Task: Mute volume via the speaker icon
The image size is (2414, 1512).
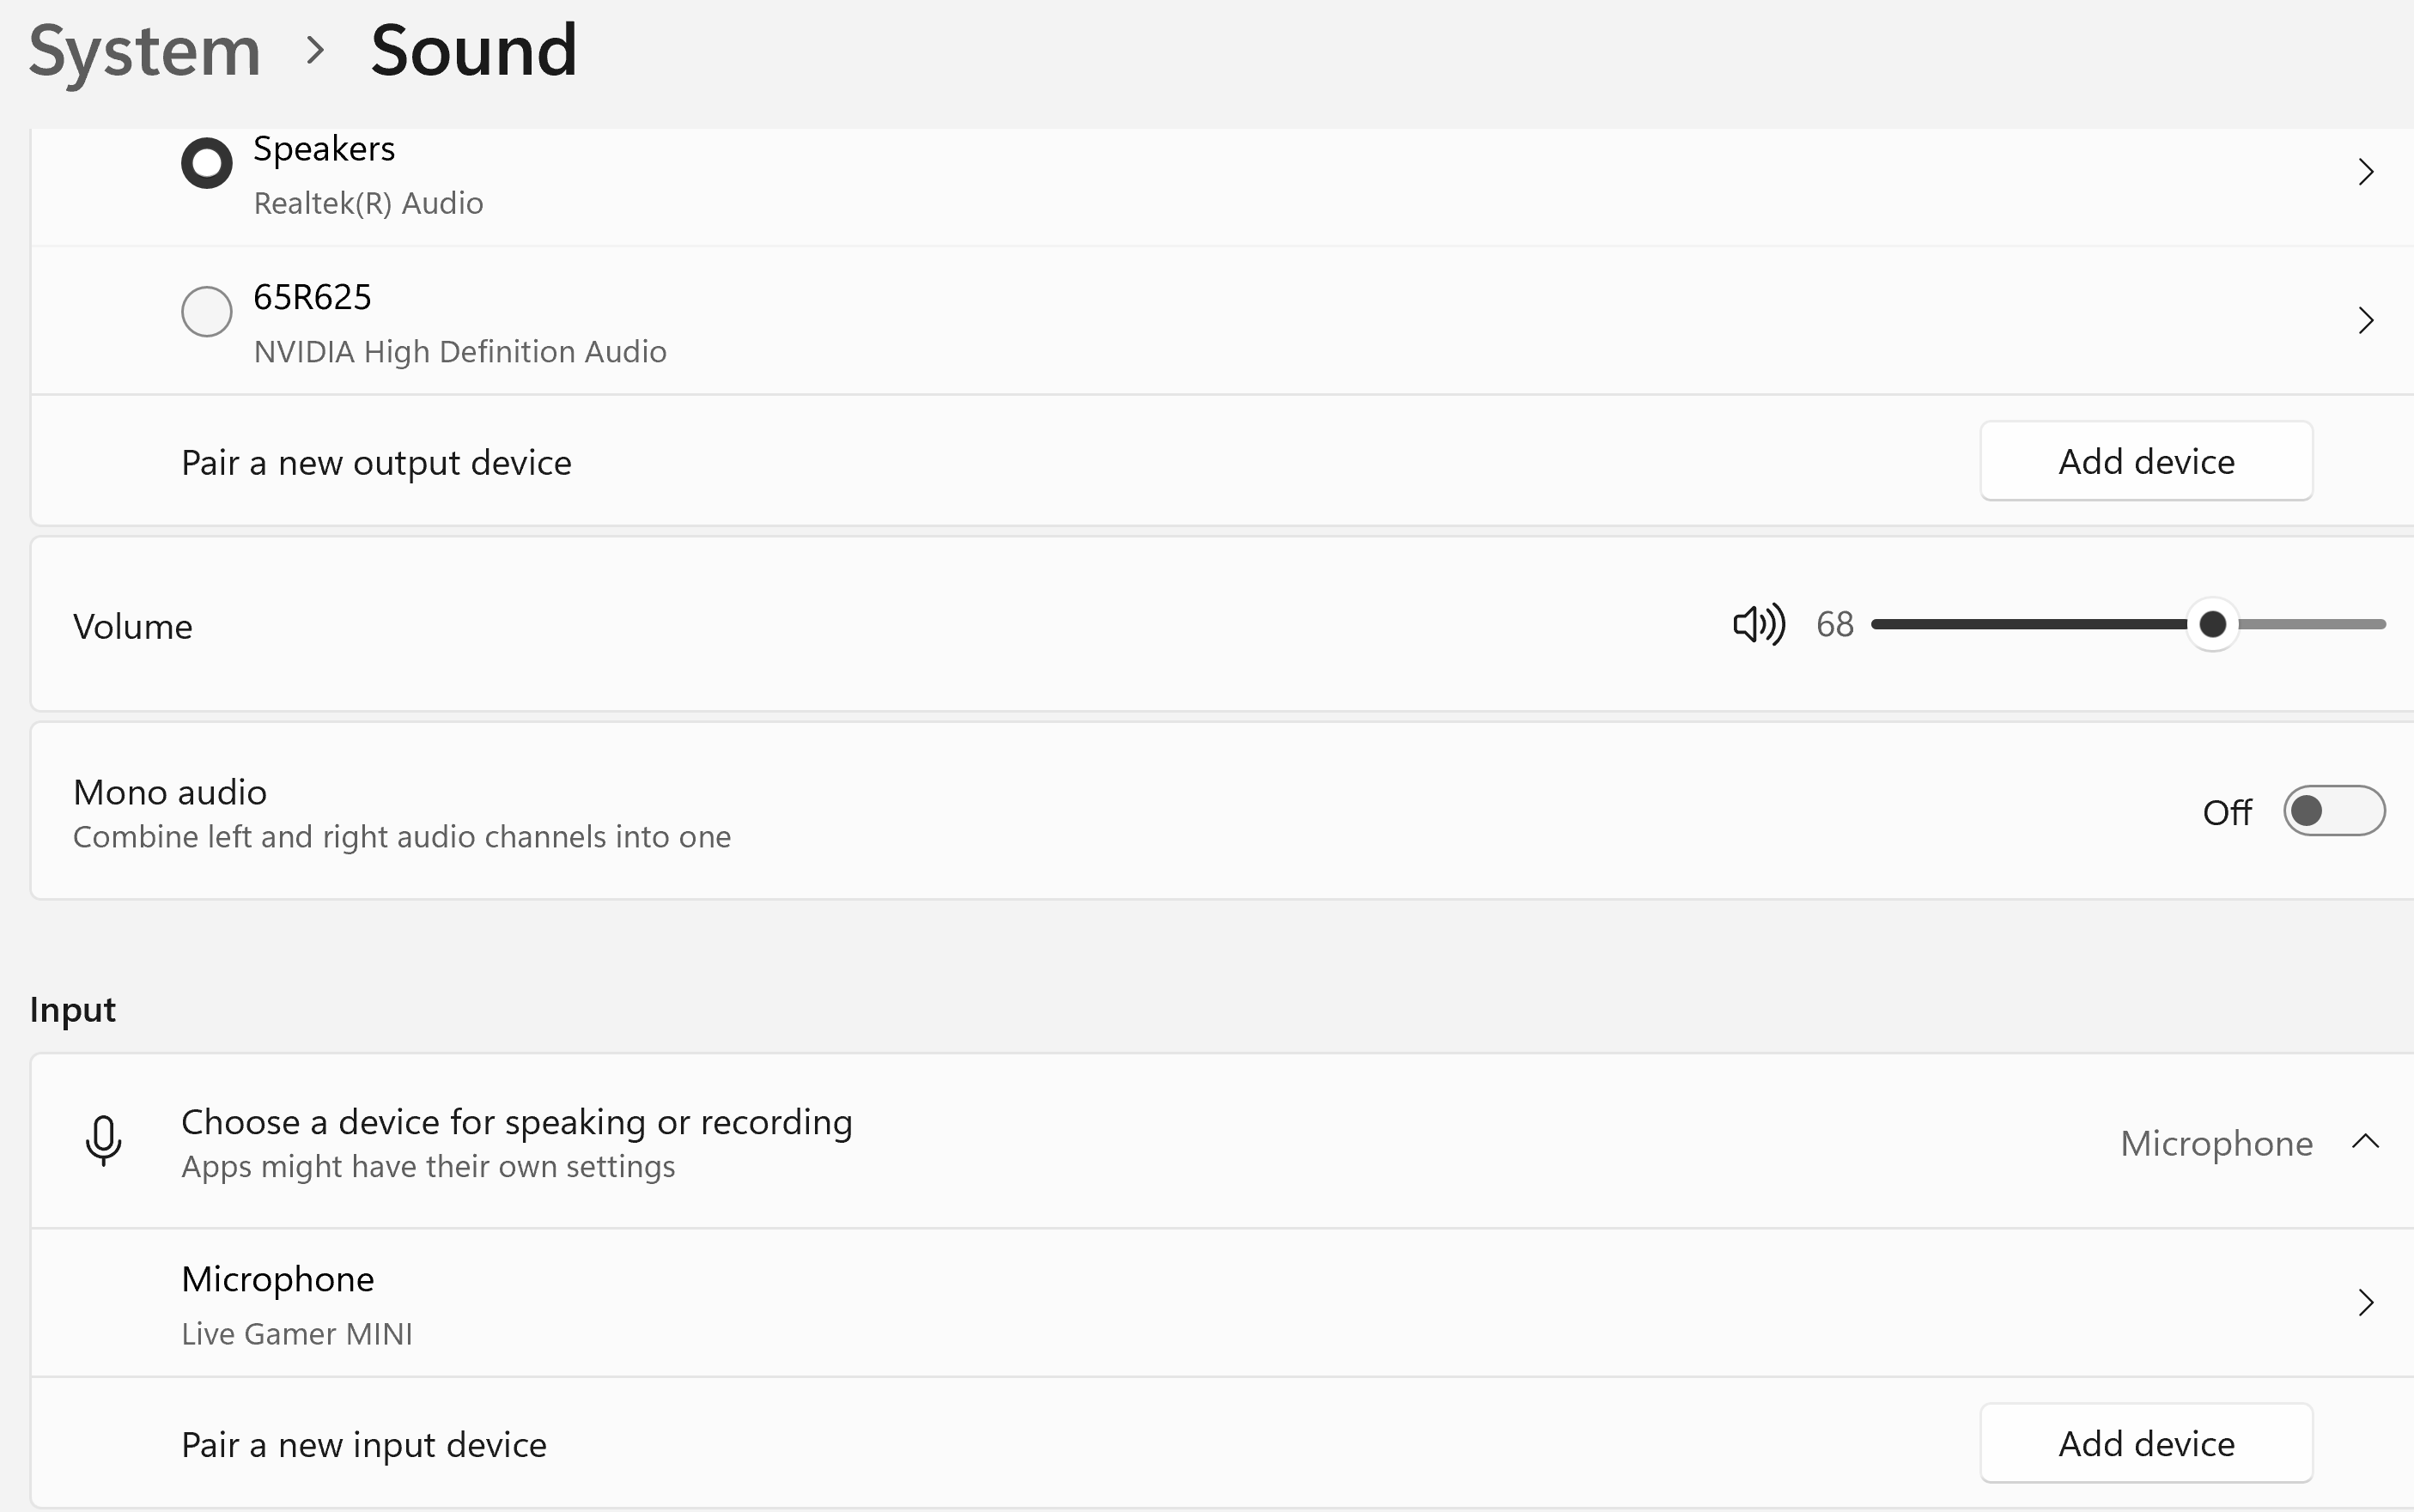Action: click(x=1758, y=625)
